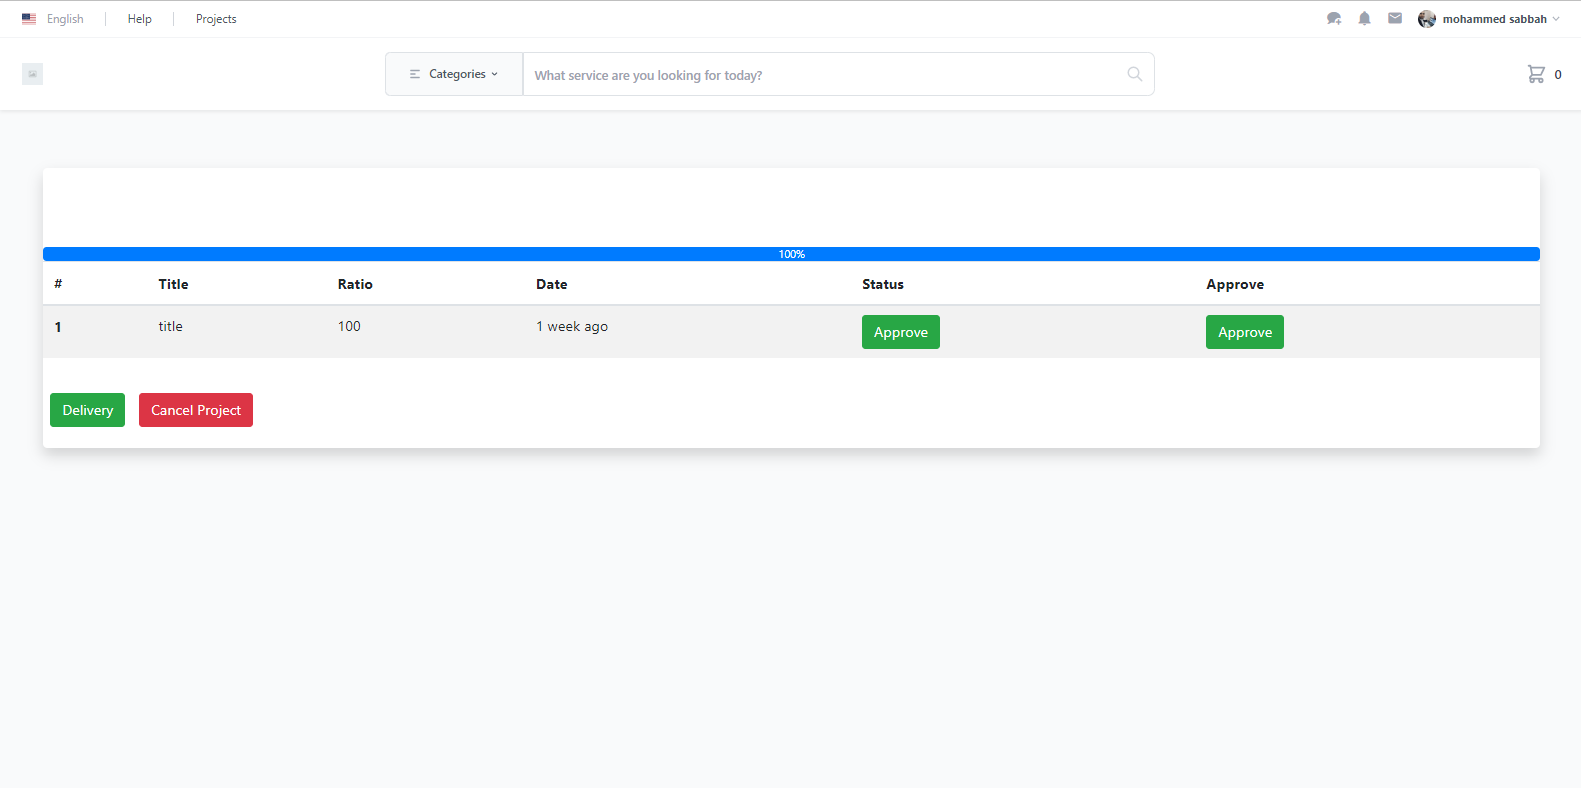Open the mohammed sabbah account menu

(1494, 19)
